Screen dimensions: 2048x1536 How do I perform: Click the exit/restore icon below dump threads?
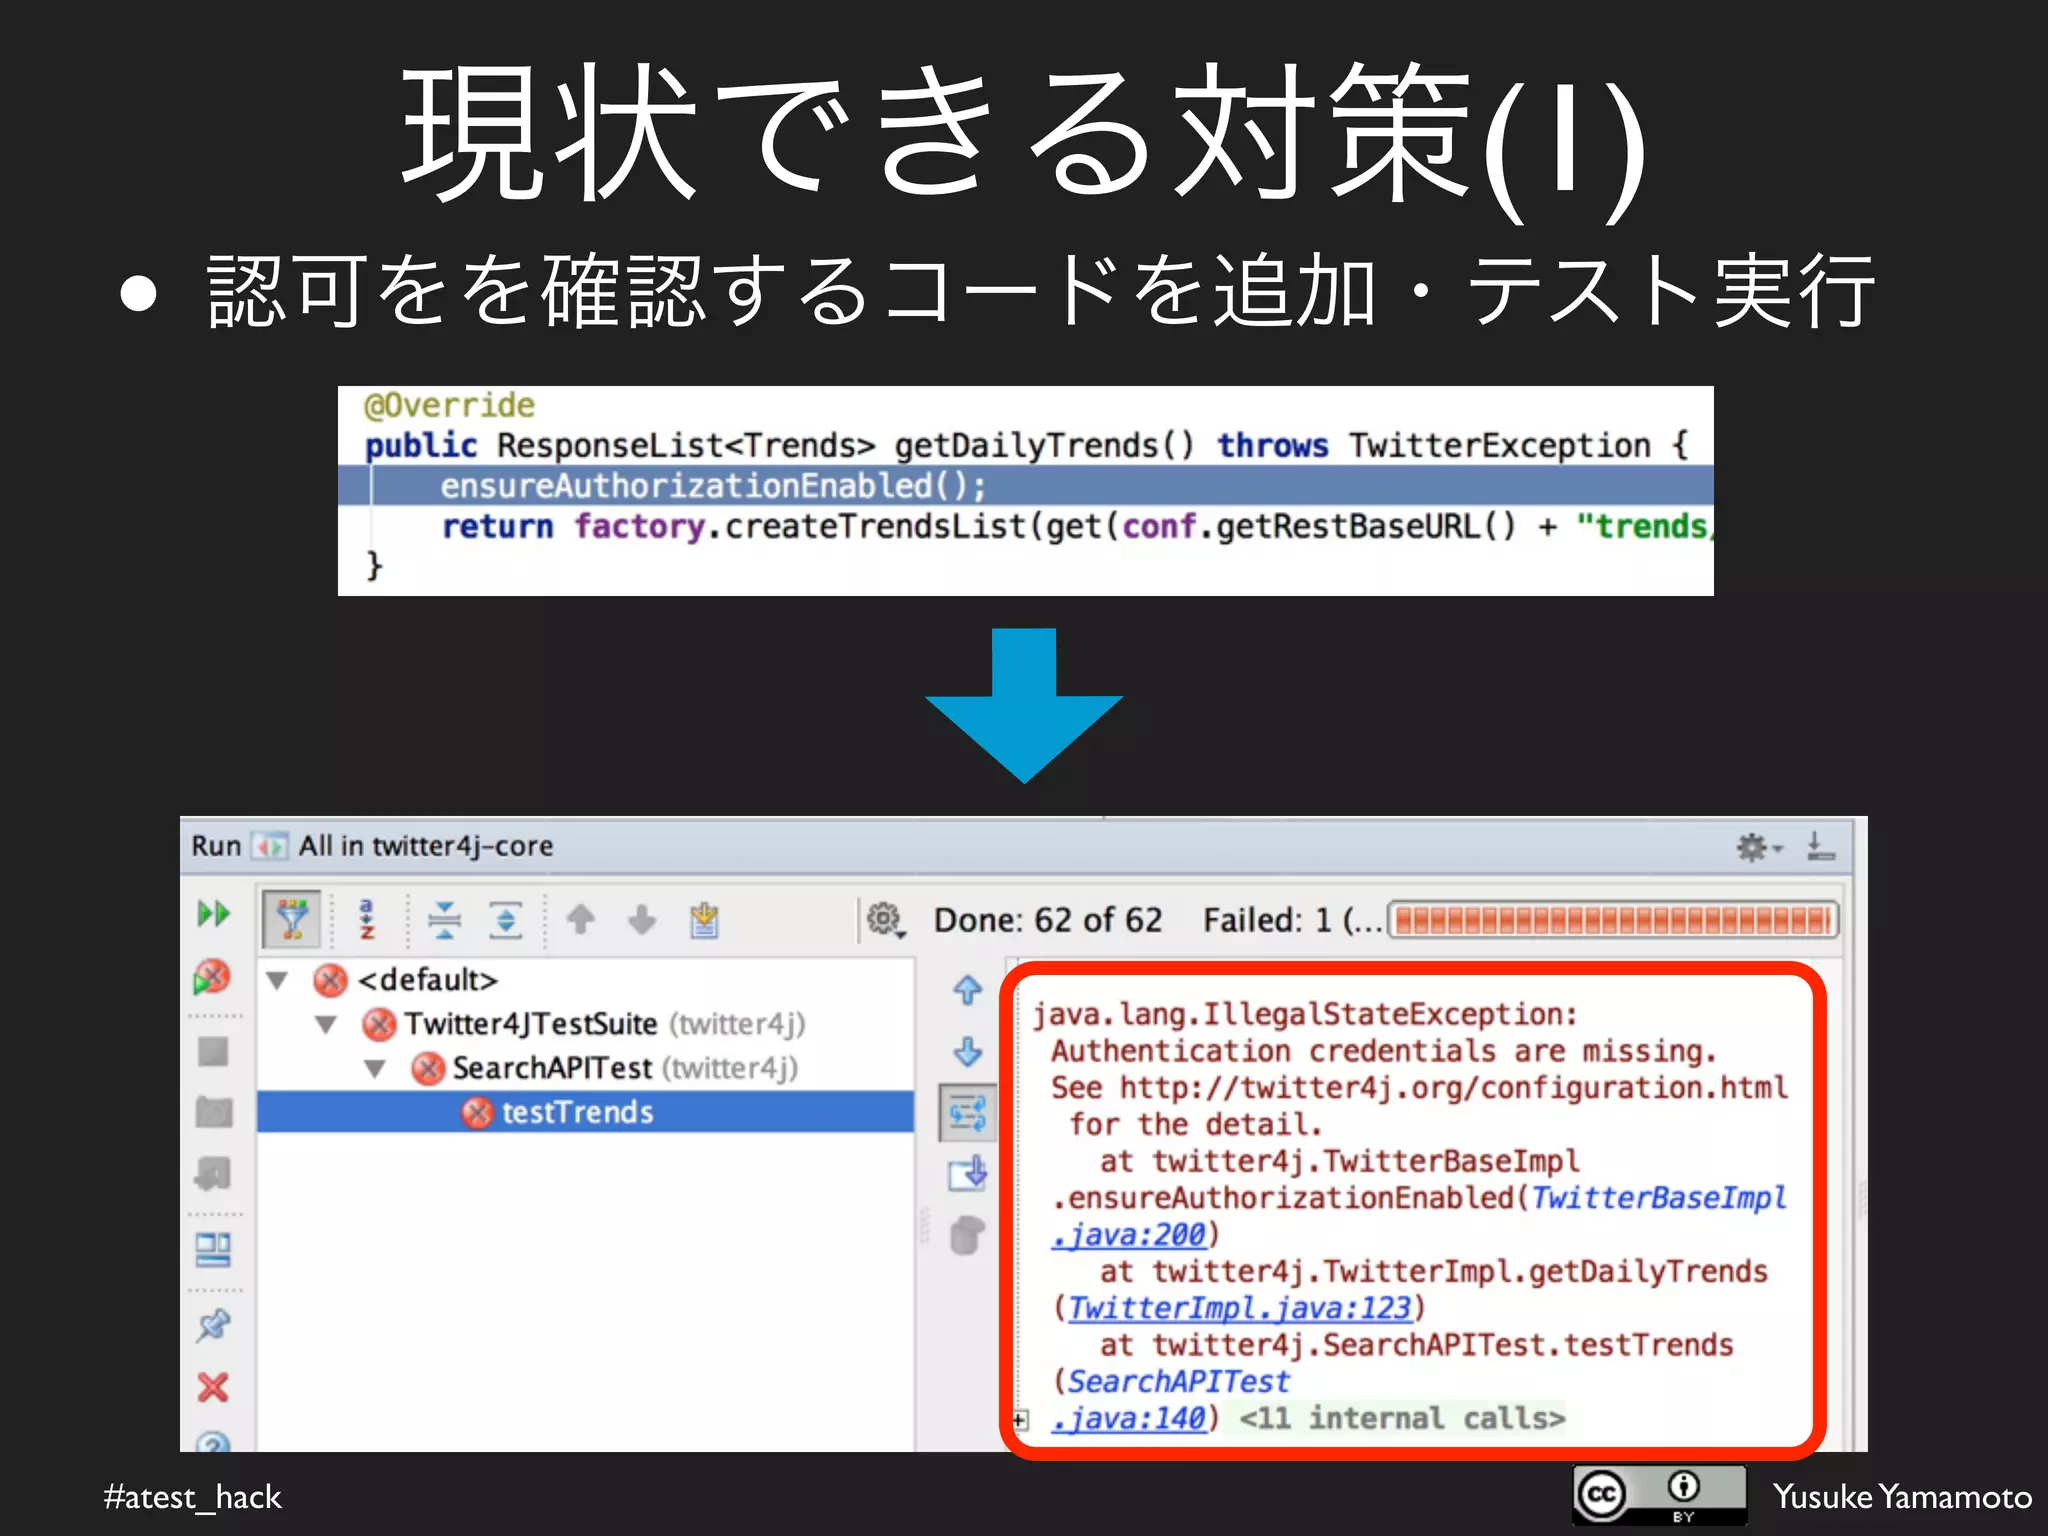(213, 1173)
